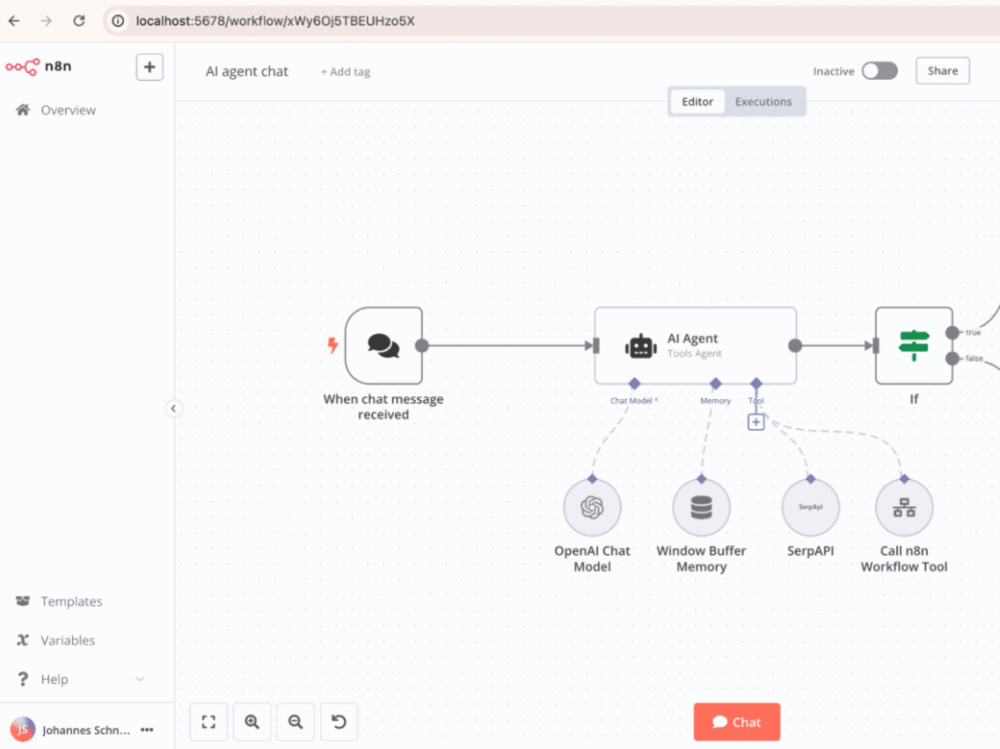Switch to the Executions tab

coord(763,101)
